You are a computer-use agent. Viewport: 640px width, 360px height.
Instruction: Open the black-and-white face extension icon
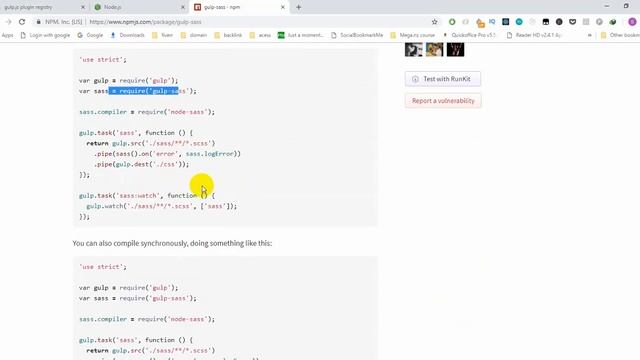[546, 22]
